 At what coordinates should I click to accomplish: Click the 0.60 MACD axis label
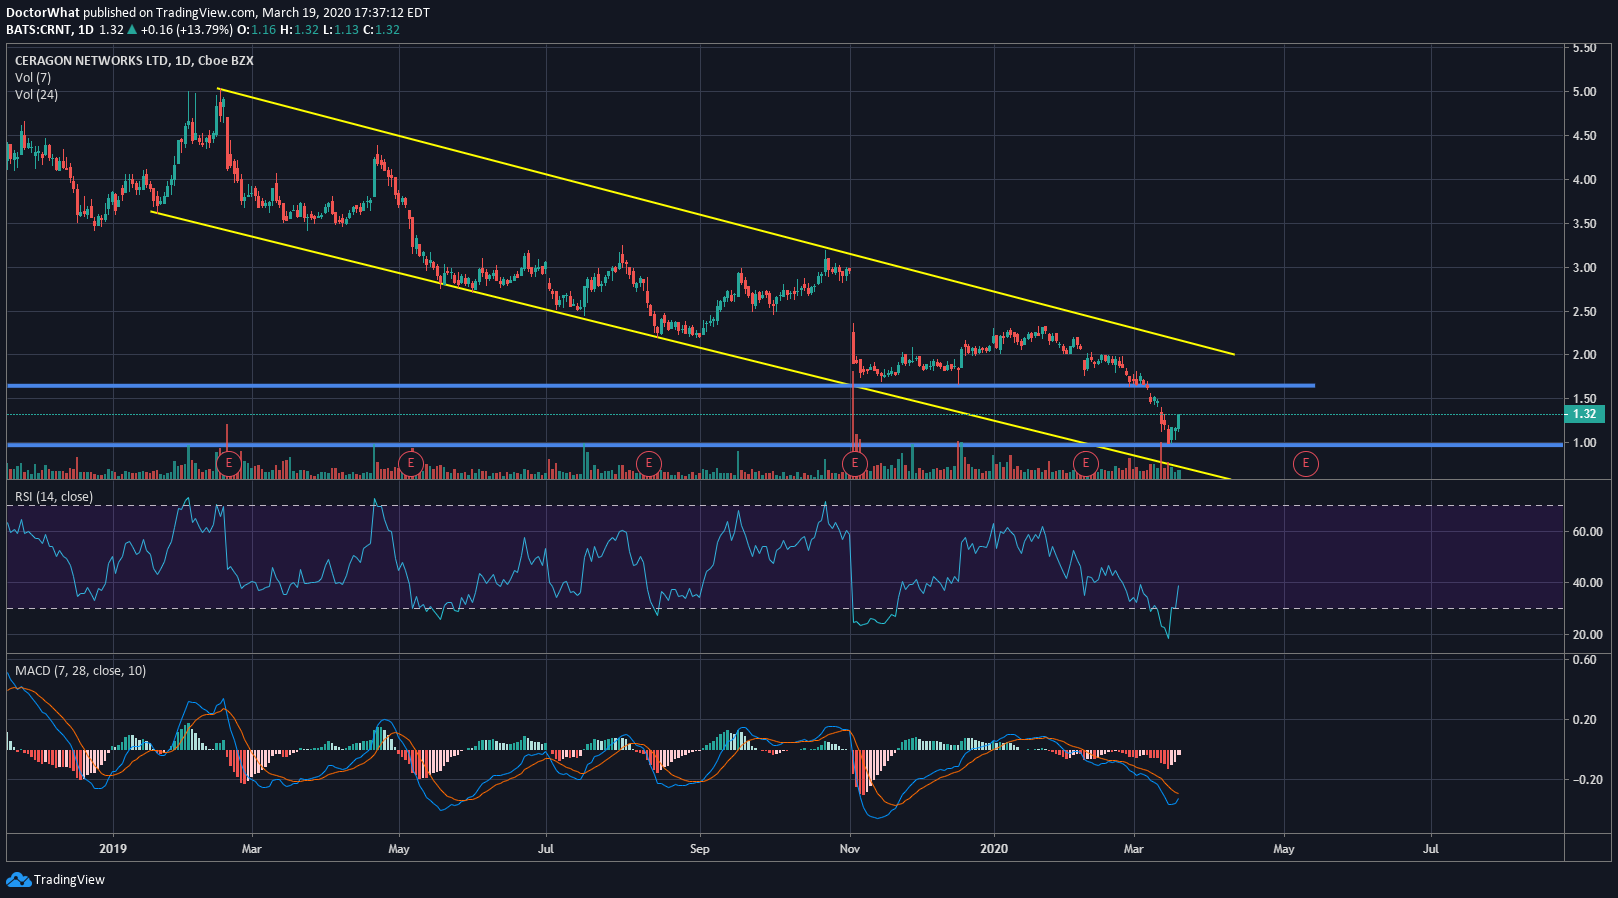coord(1584,660)
